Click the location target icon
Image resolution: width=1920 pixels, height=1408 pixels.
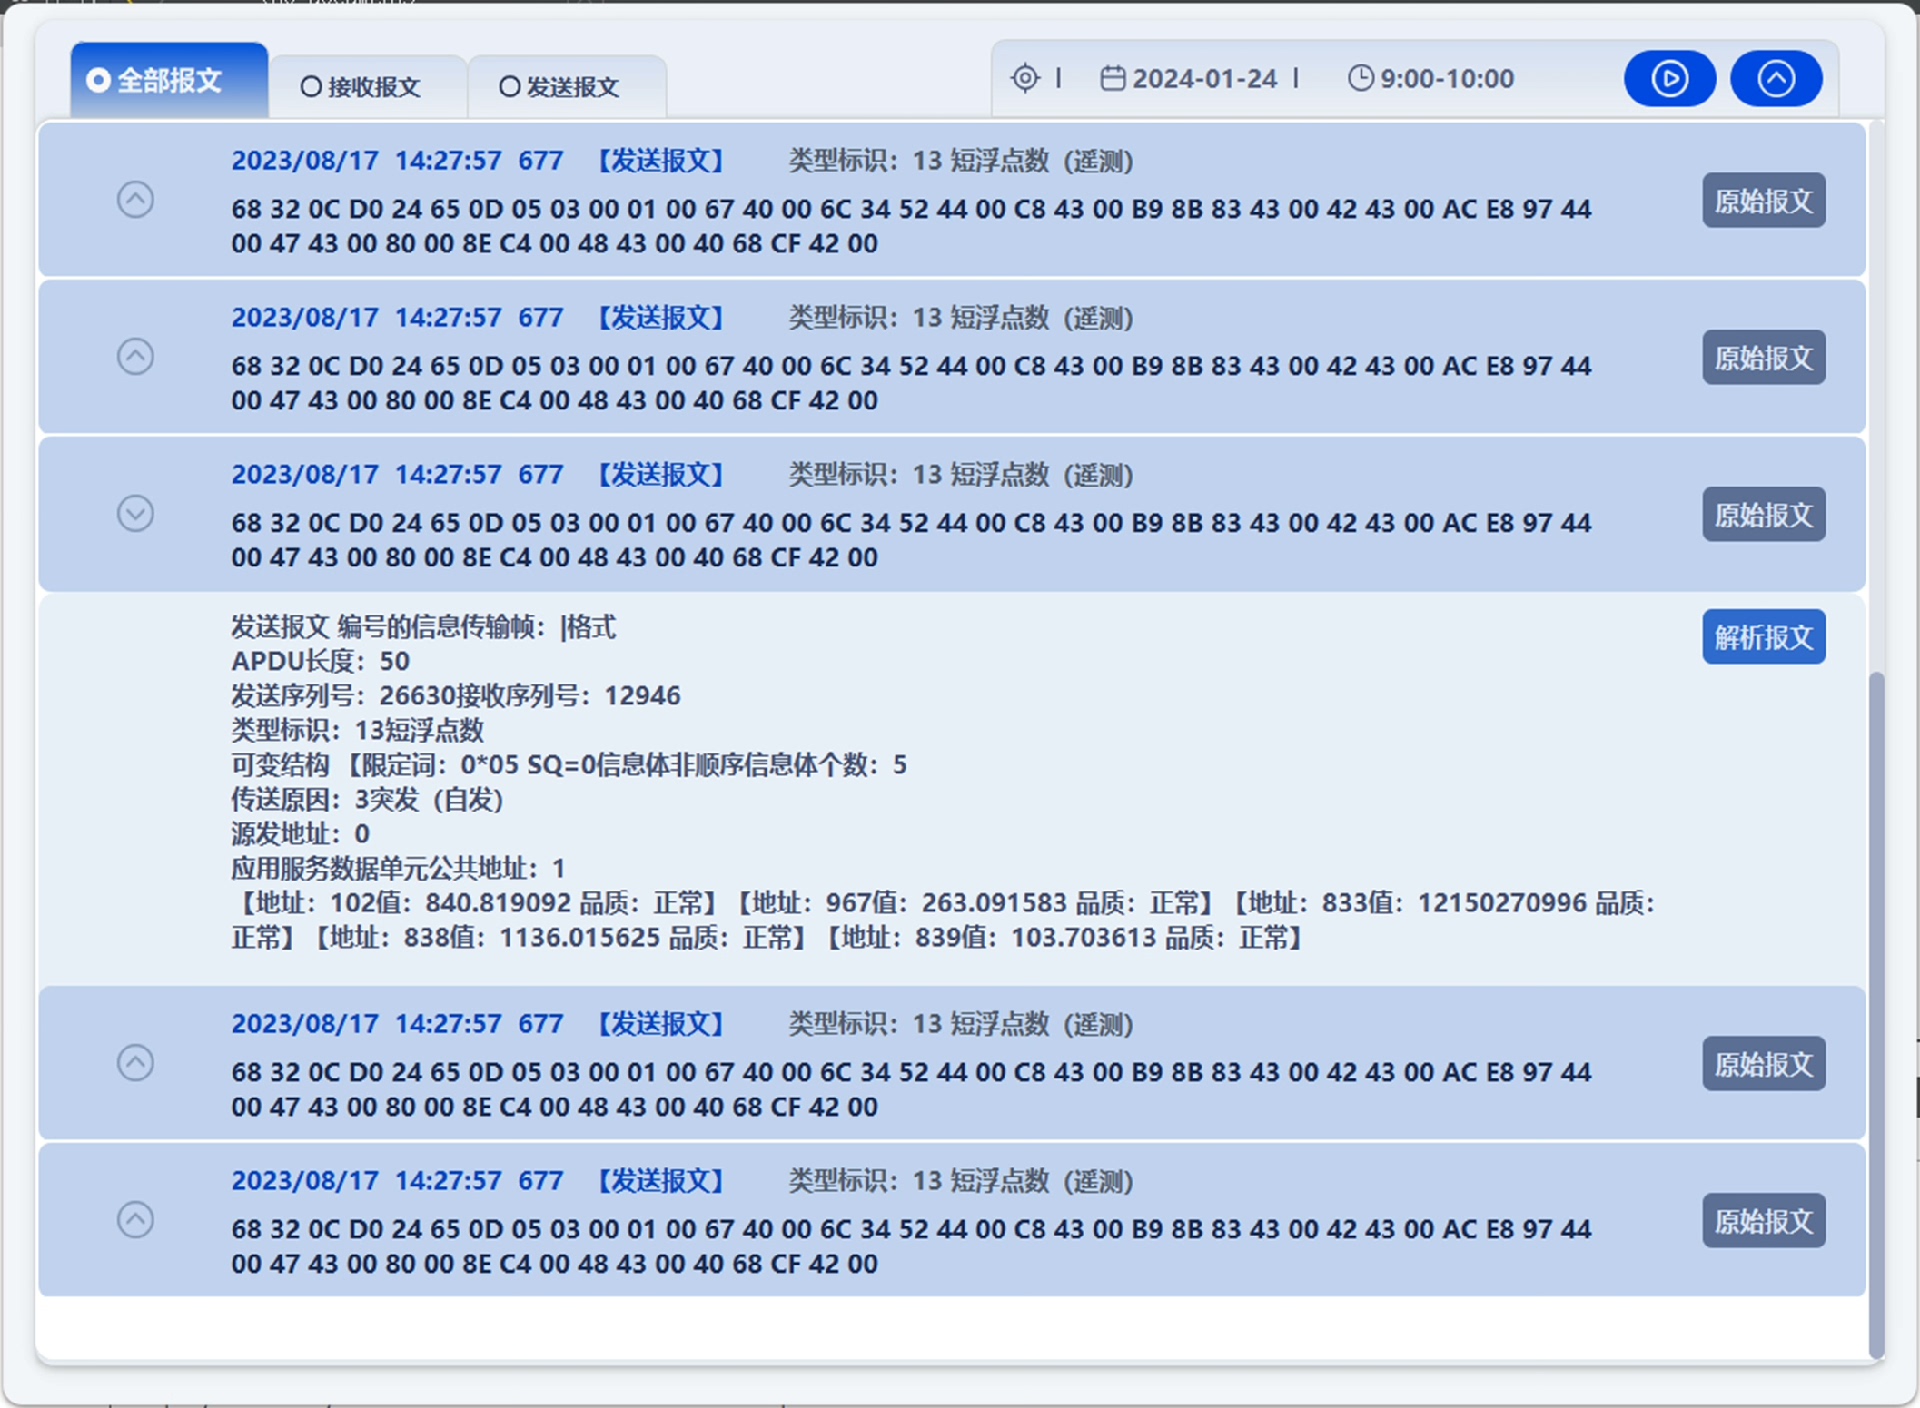(1025, 78)
